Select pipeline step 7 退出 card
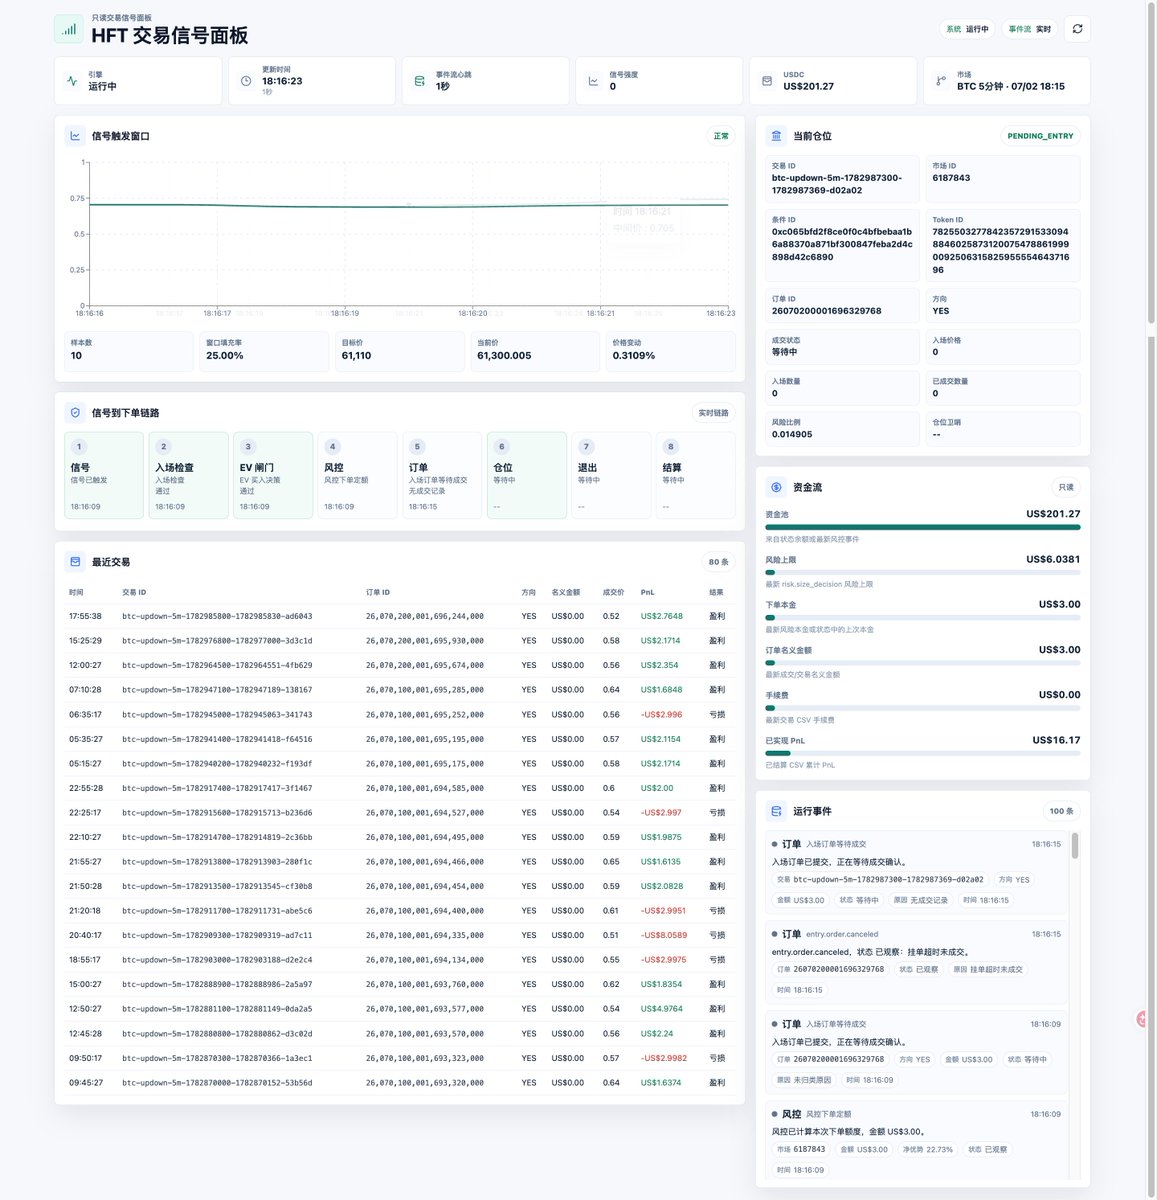This screenshot has width=1157, height=1200. tap(611, 475)
